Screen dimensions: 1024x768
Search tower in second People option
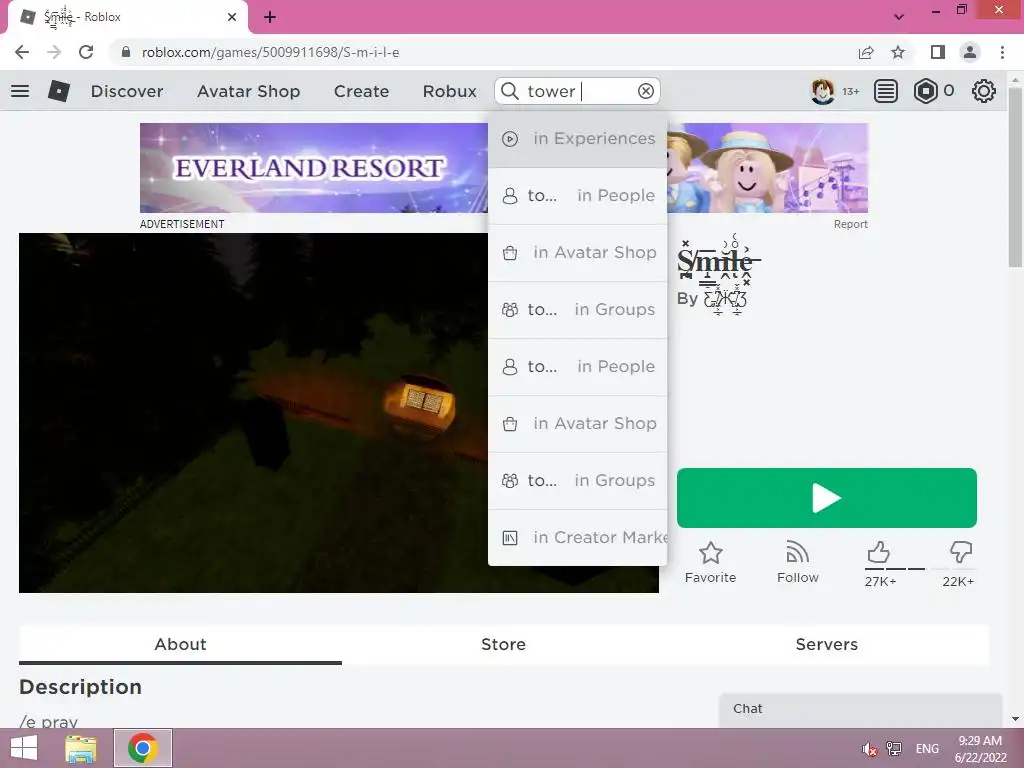click(577, 366)
